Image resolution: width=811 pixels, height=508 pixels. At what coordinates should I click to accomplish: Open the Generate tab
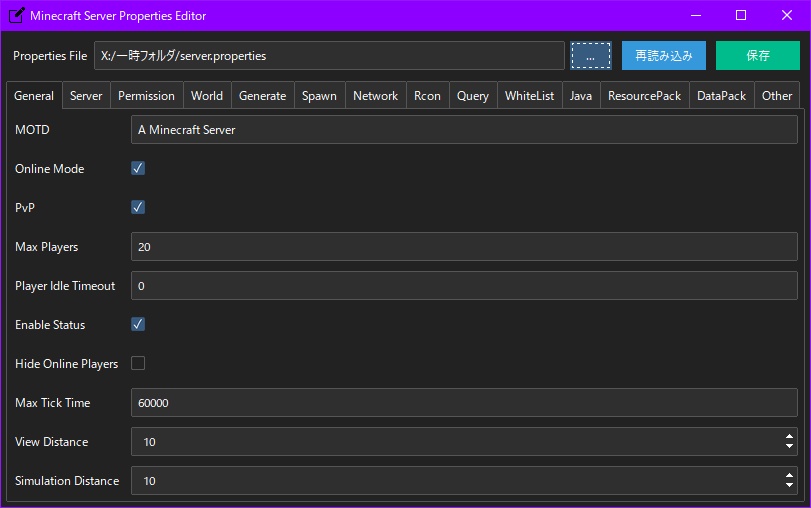[263, 96]
